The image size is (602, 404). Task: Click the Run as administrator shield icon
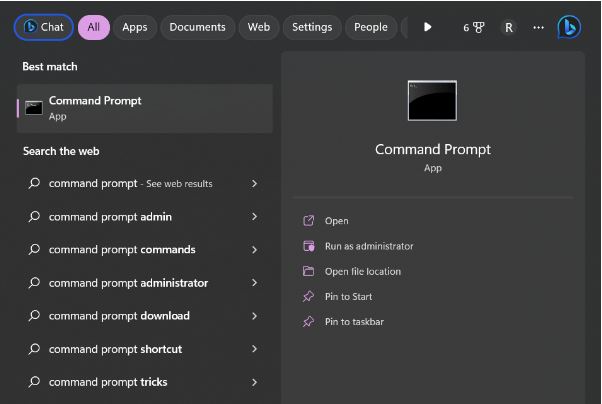tap(309, 246)
